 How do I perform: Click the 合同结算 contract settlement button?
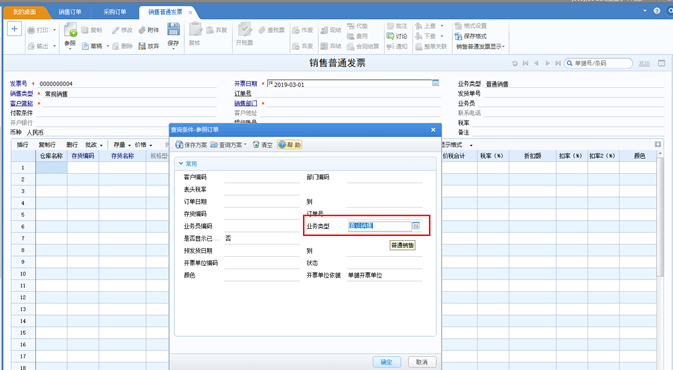(363, 46)
